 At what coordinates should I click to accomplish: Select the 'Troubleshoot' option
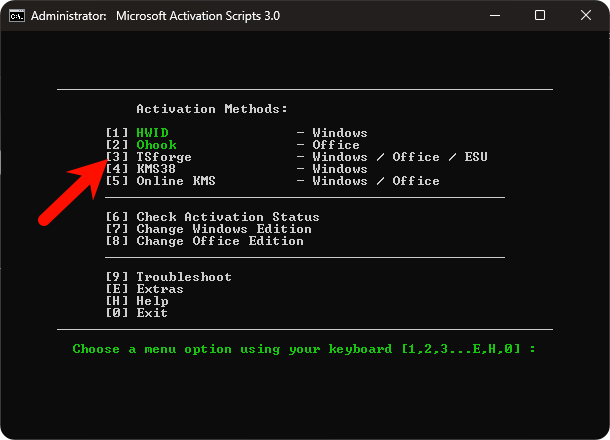(184, 277)
